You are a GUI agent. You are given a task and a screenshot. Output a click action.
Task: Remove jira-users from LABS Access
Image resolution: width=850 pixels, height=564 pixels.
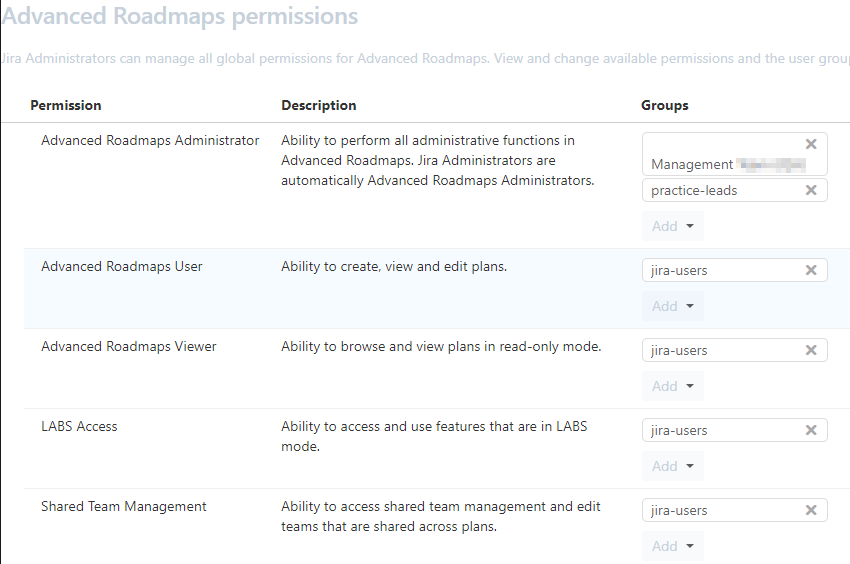click(811, 430)
